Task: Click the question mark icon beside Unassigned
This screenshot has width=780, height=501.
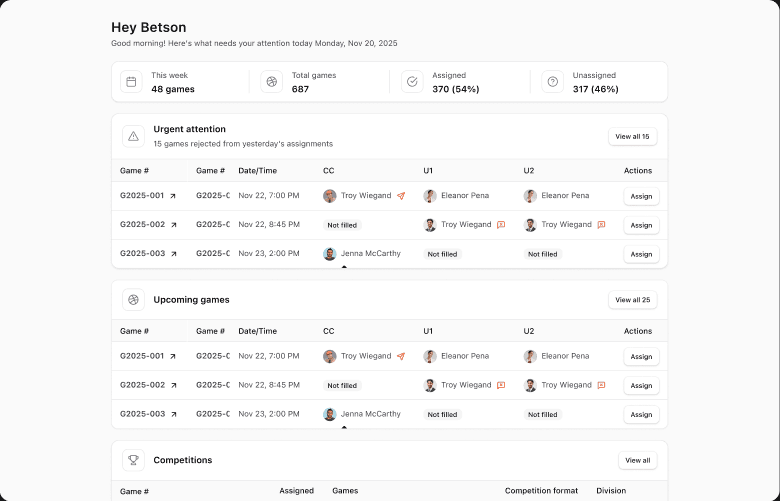Action: (553, 82)
